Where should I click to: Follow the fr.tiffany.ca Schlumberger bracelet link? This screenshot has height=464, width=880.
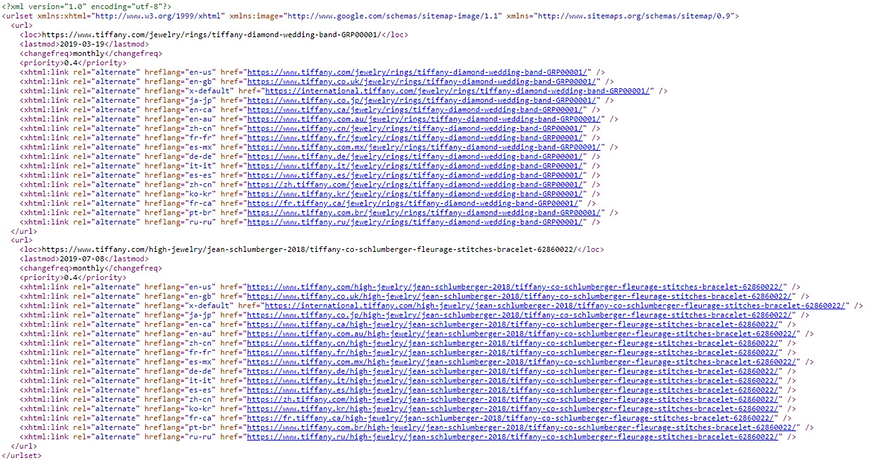(x=510, y=418)
